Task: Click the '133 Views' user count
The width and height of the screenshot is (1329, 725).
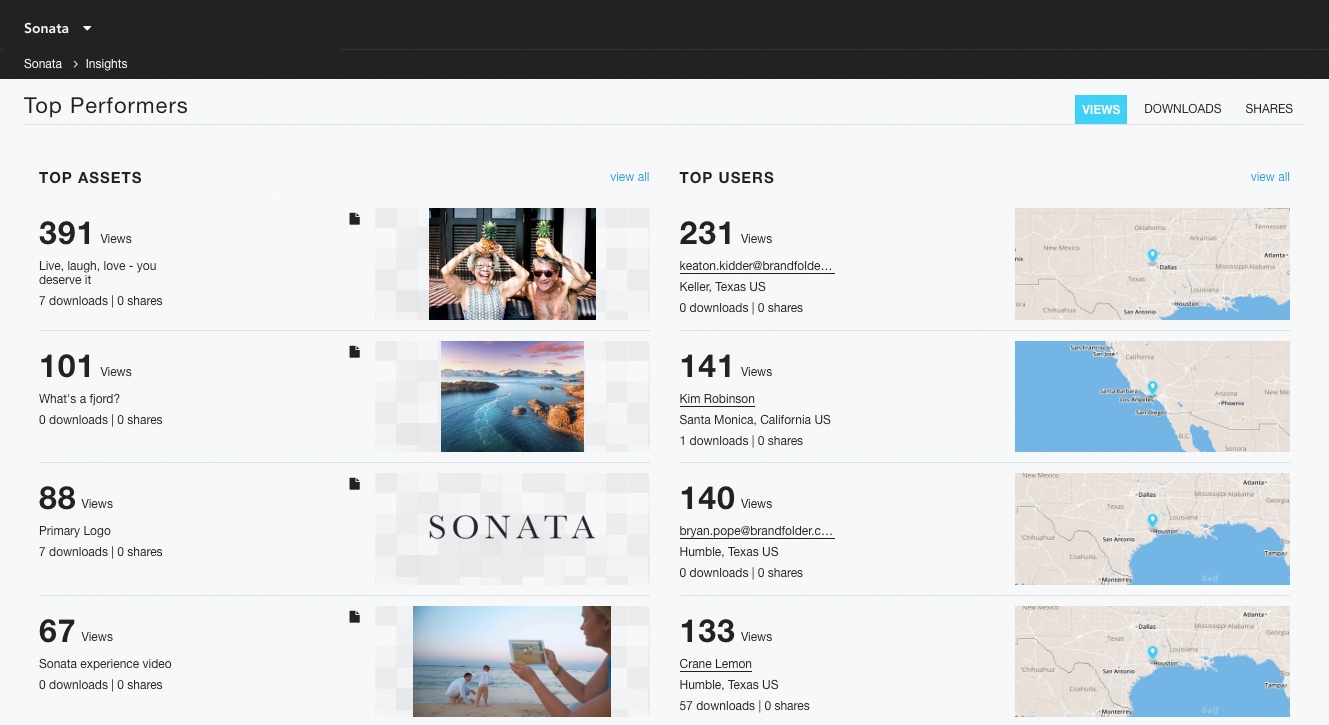Action: (x=726, y=631)
